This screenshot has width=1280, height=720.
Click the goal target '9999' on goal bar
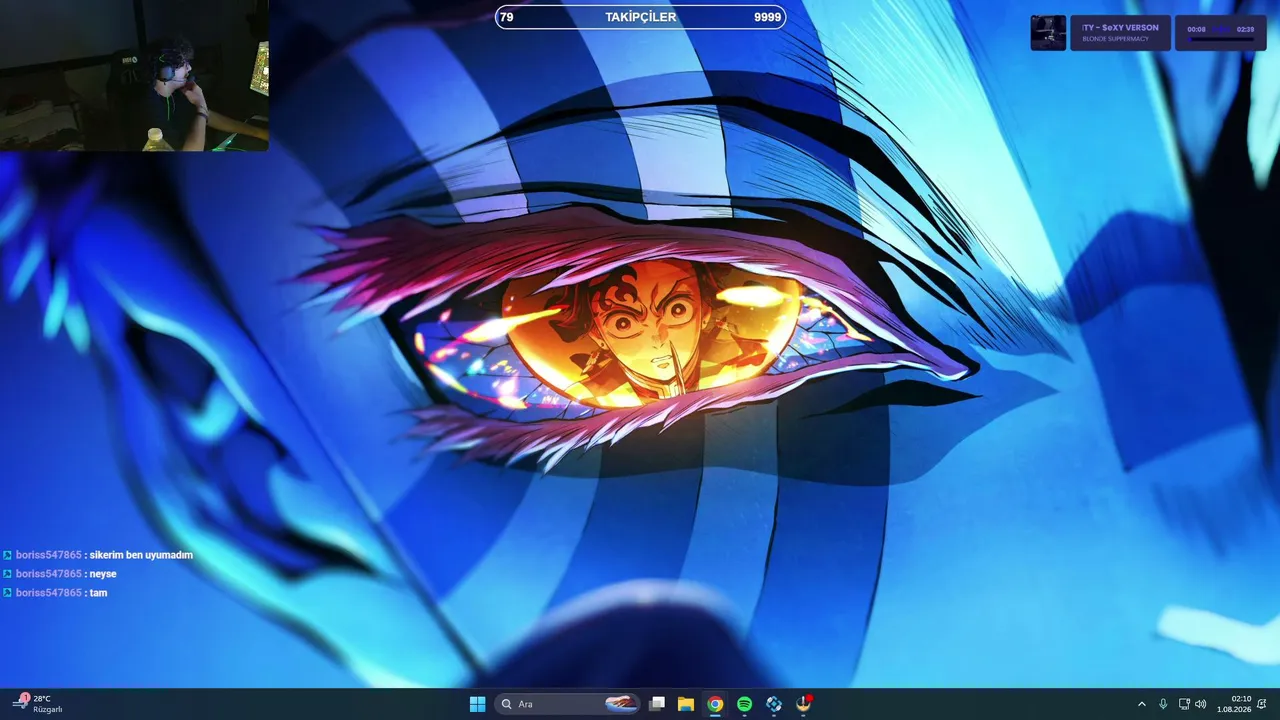(767, 17)
